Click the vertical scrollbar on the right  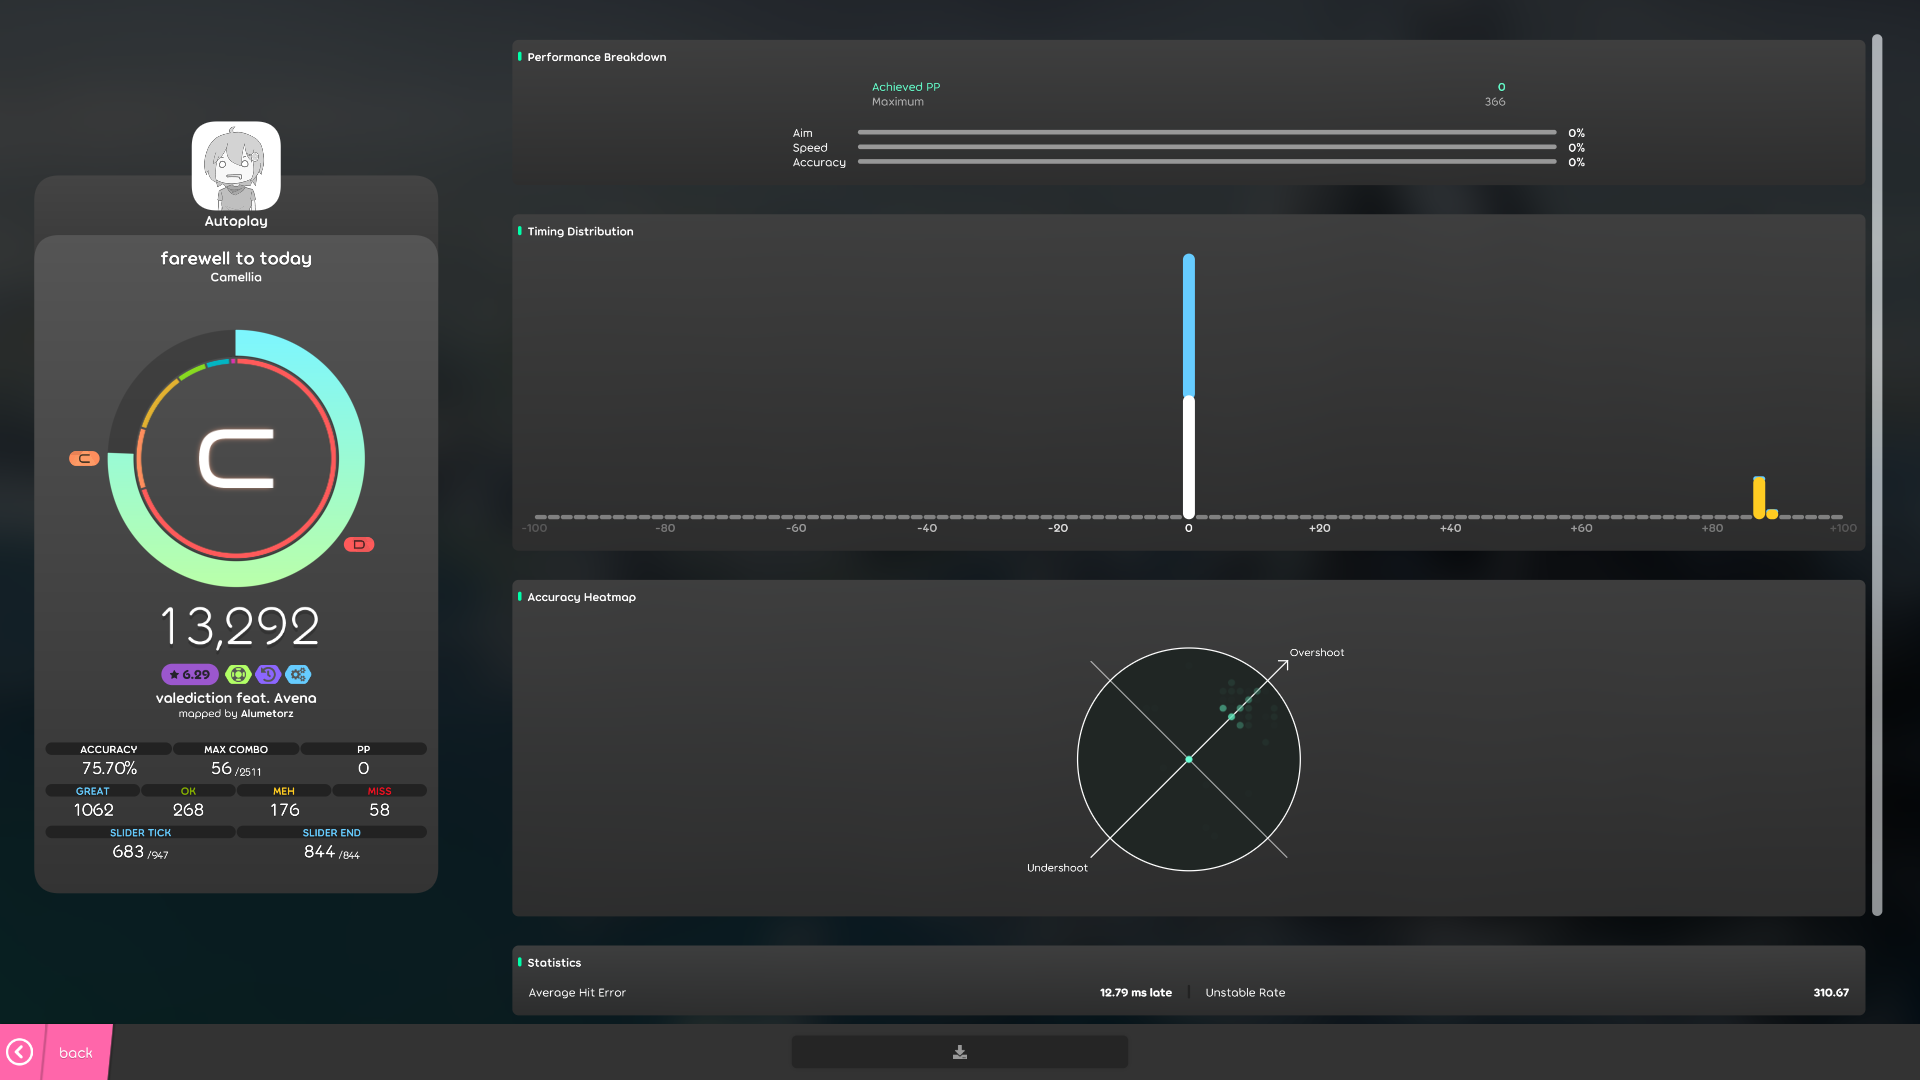tap(1877, 475)
